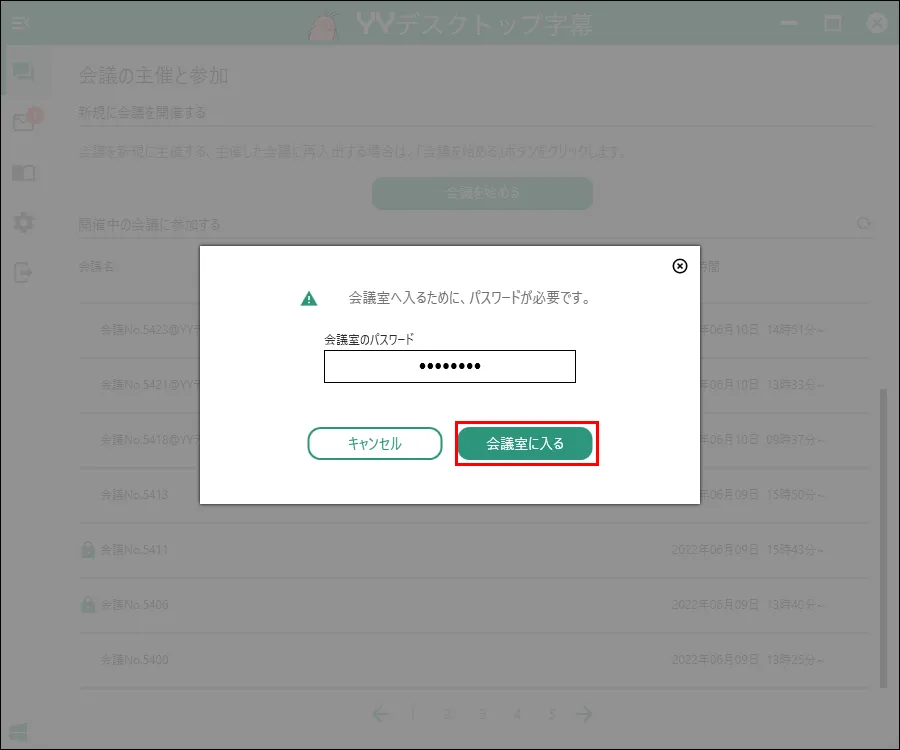Click the warning triangle in the password dialog
900x750 pixels.
[x=309, y=298]
